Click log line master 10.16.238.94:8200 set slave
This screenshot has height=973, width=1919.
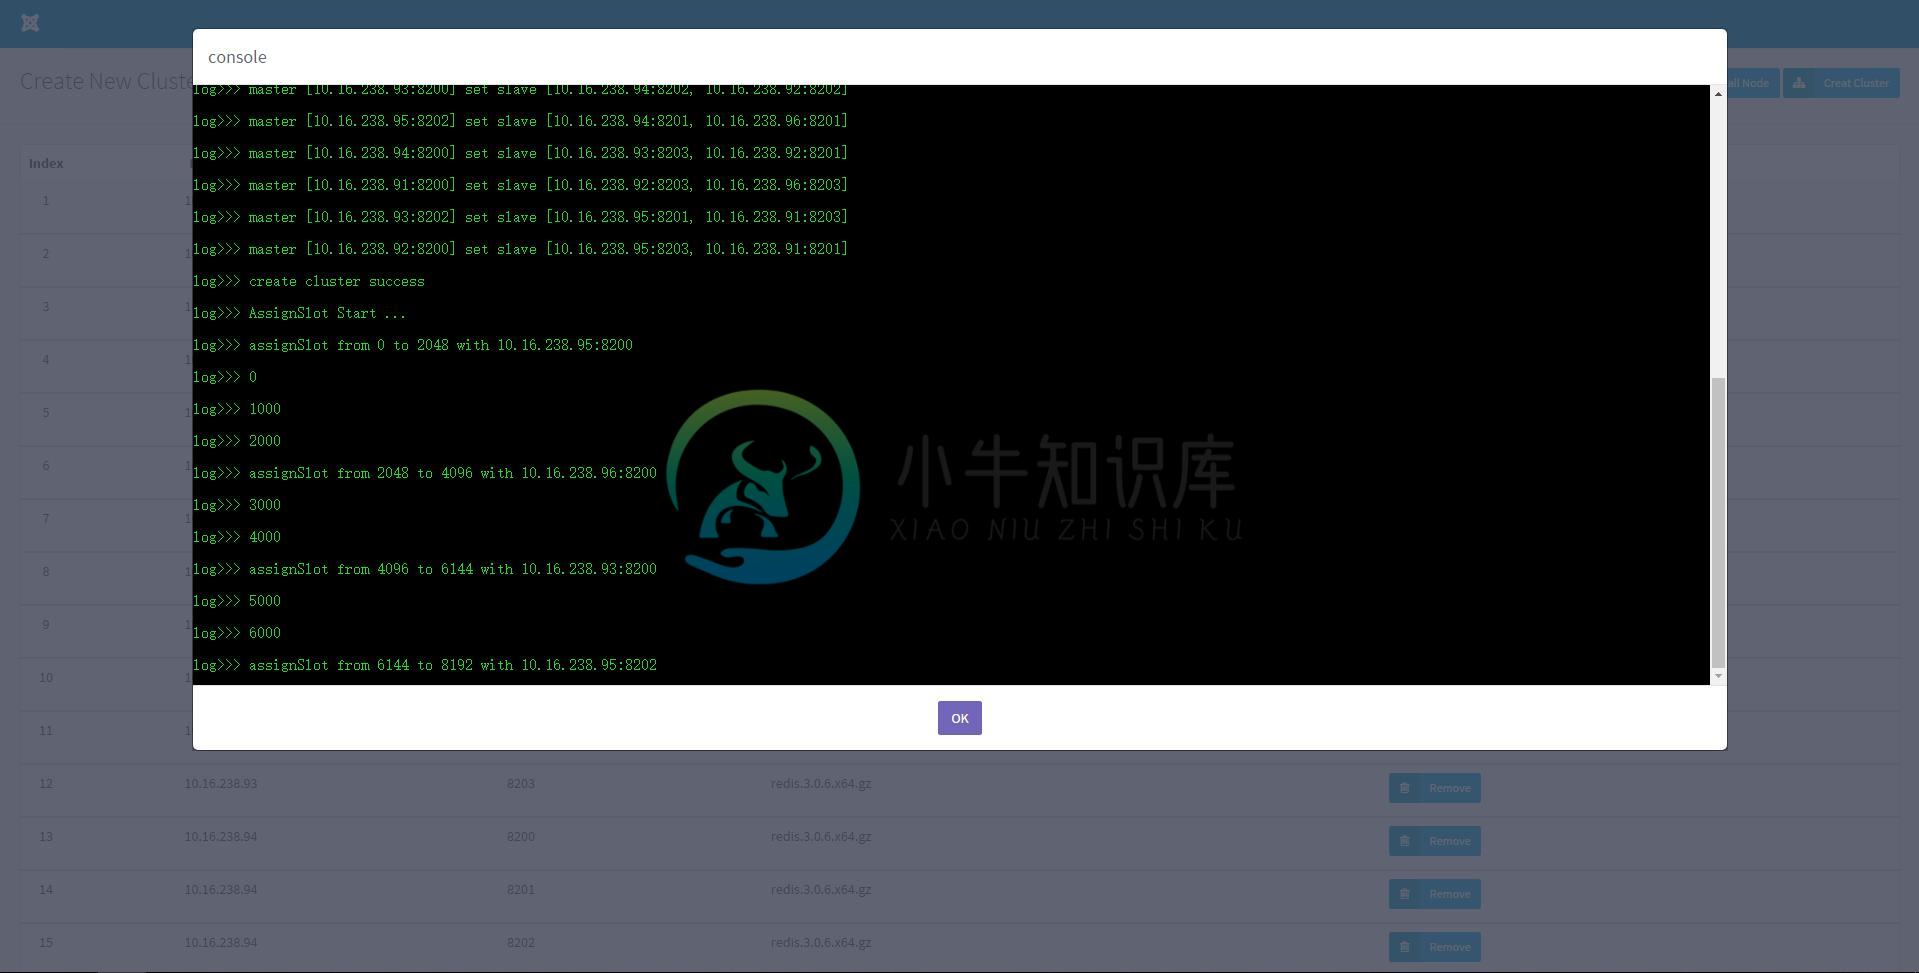pyautogui.click(x=520, y=153)
